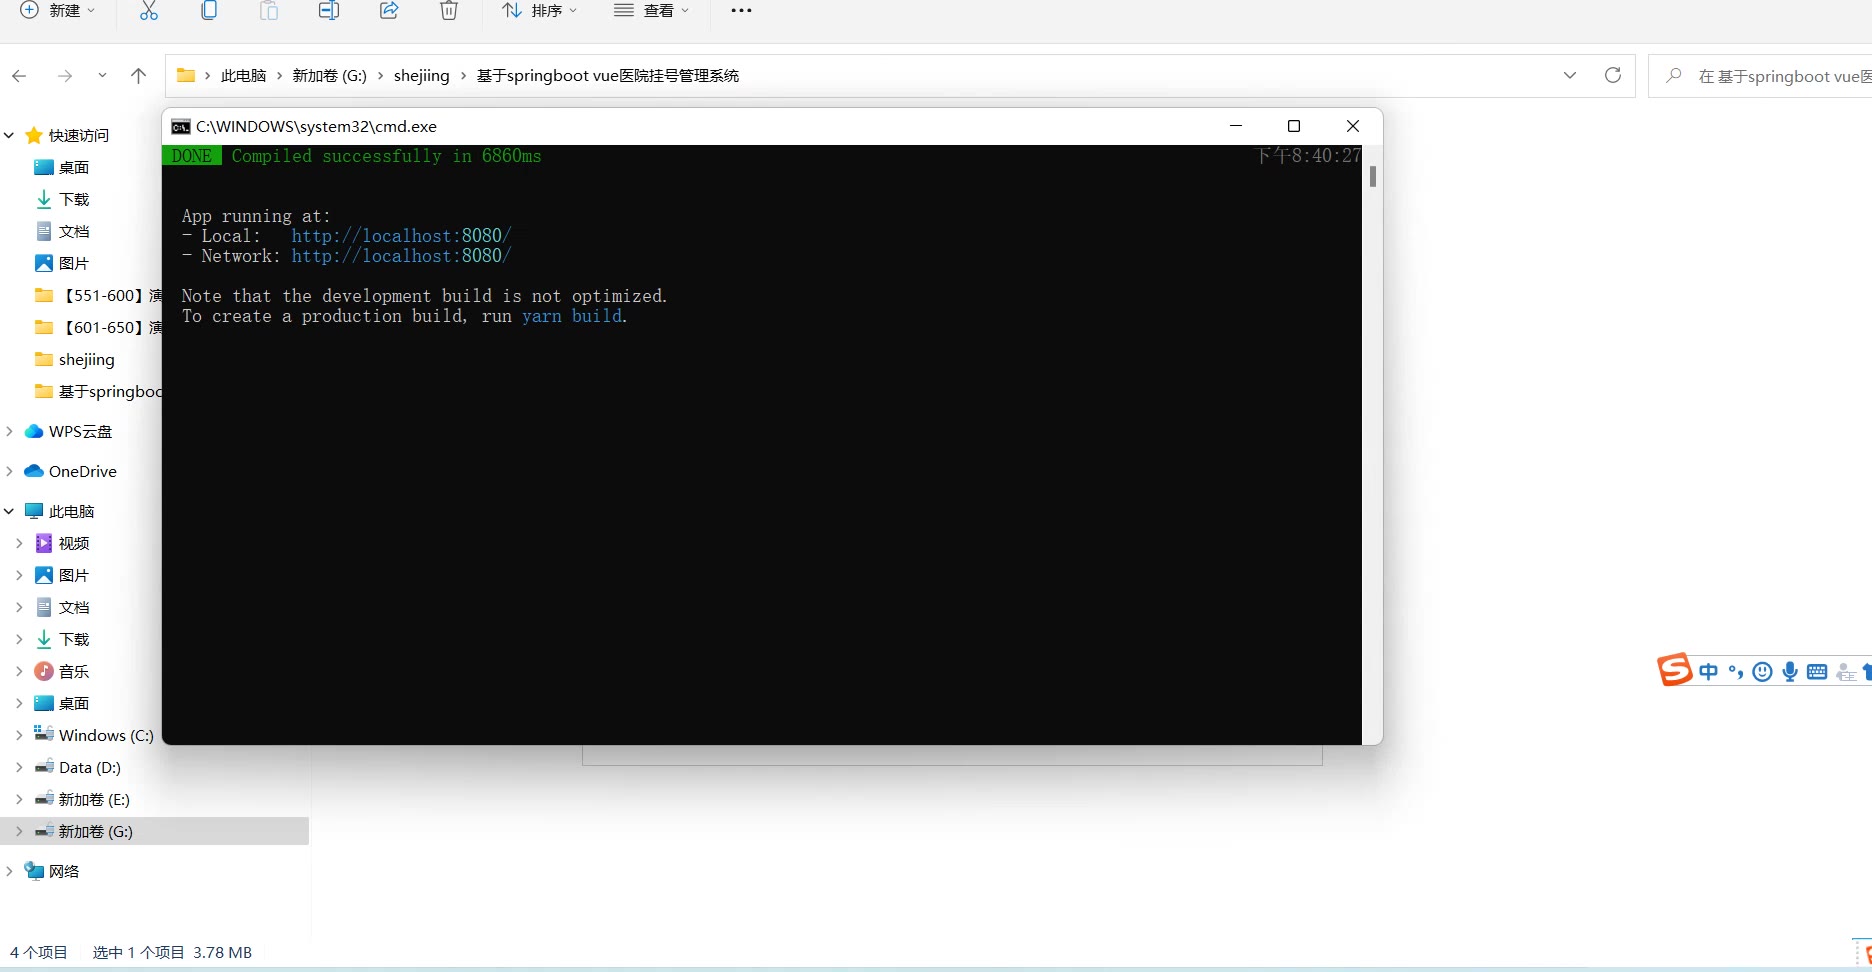1872x972 pixels.
Task: Select 图片 under quick access
Action: tap(74, 263)
